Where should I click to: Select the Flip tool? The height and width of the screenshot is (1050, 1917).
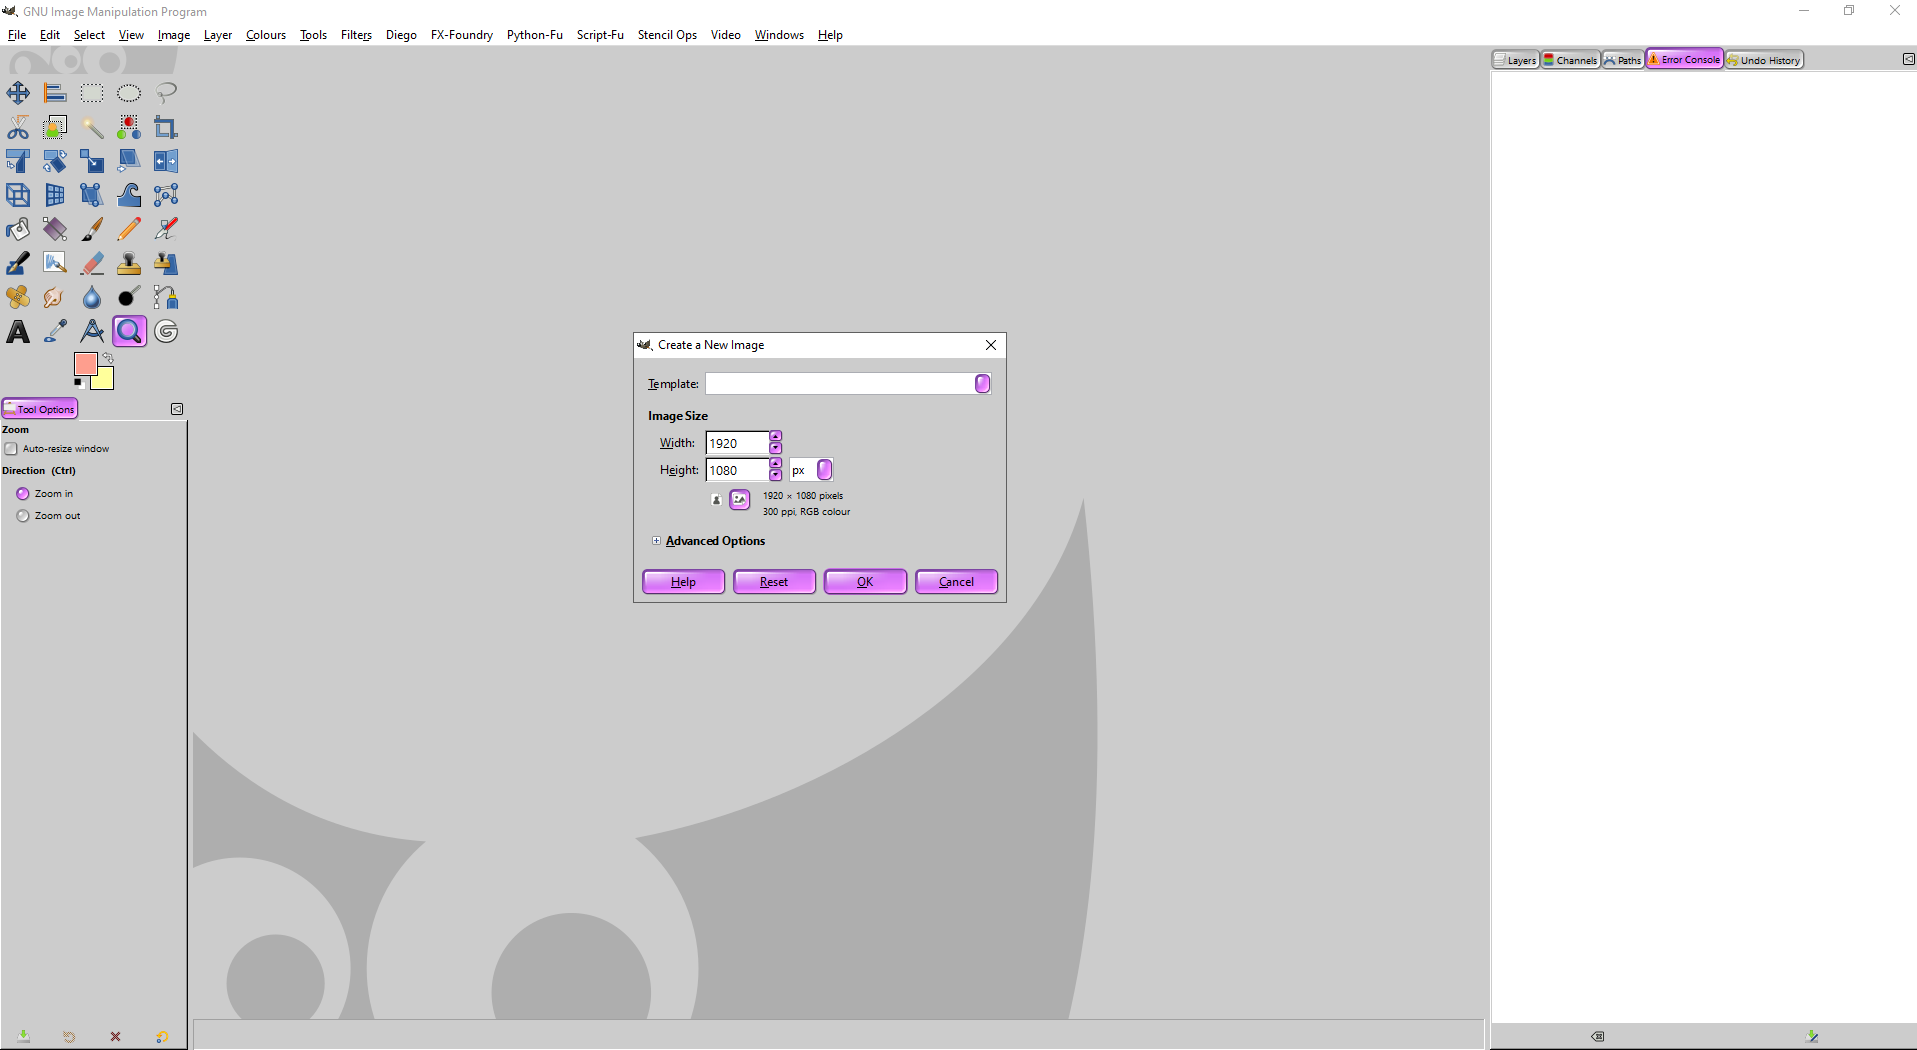click(x=166, y=161)
